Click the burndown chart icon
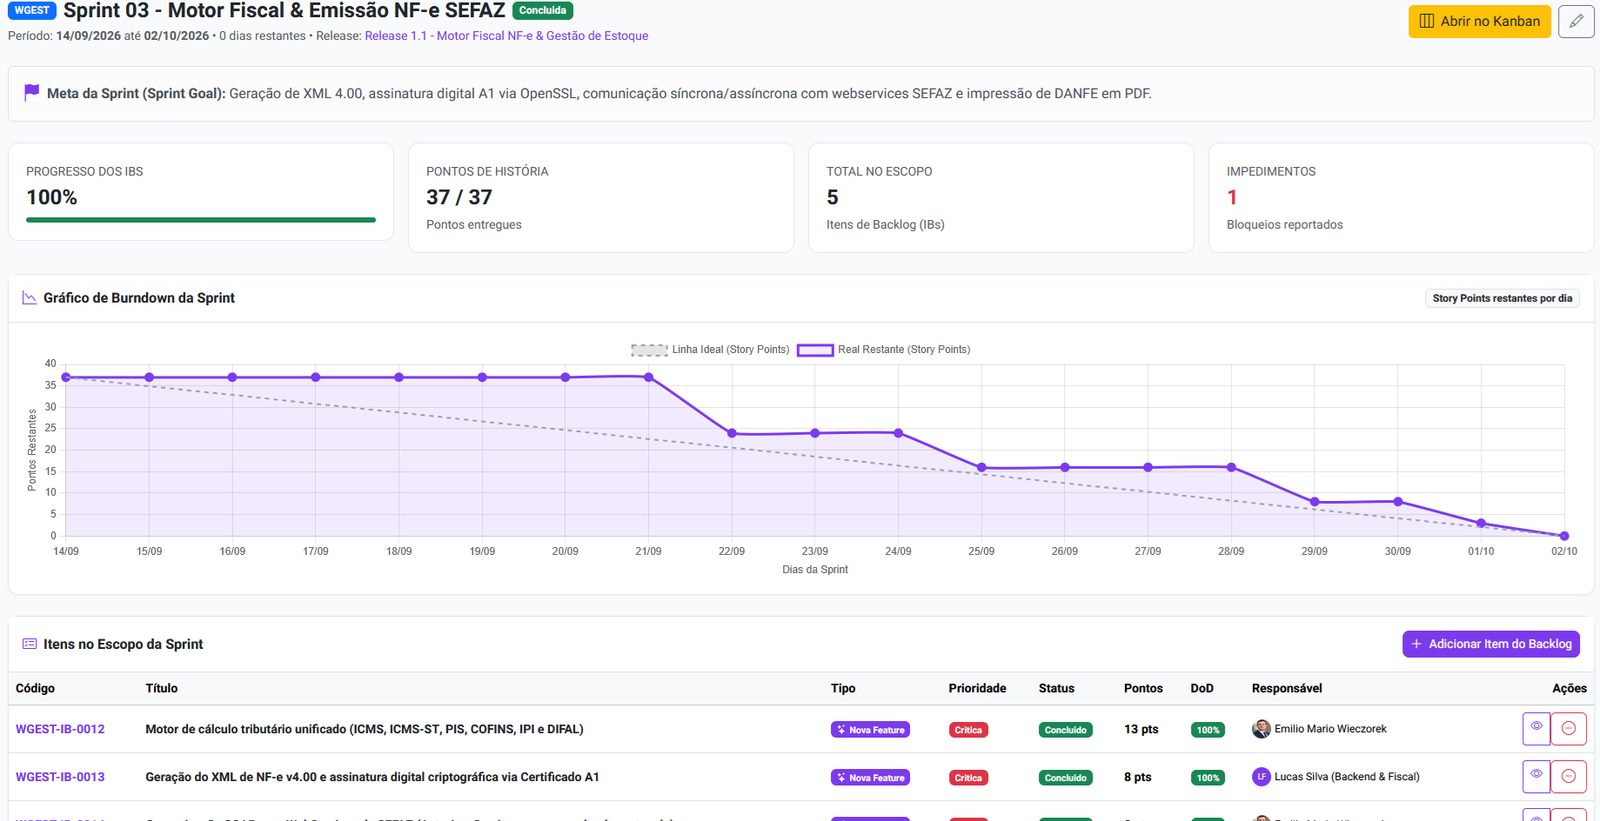The height and width of the screenshot is (821, 1600). 29,298
